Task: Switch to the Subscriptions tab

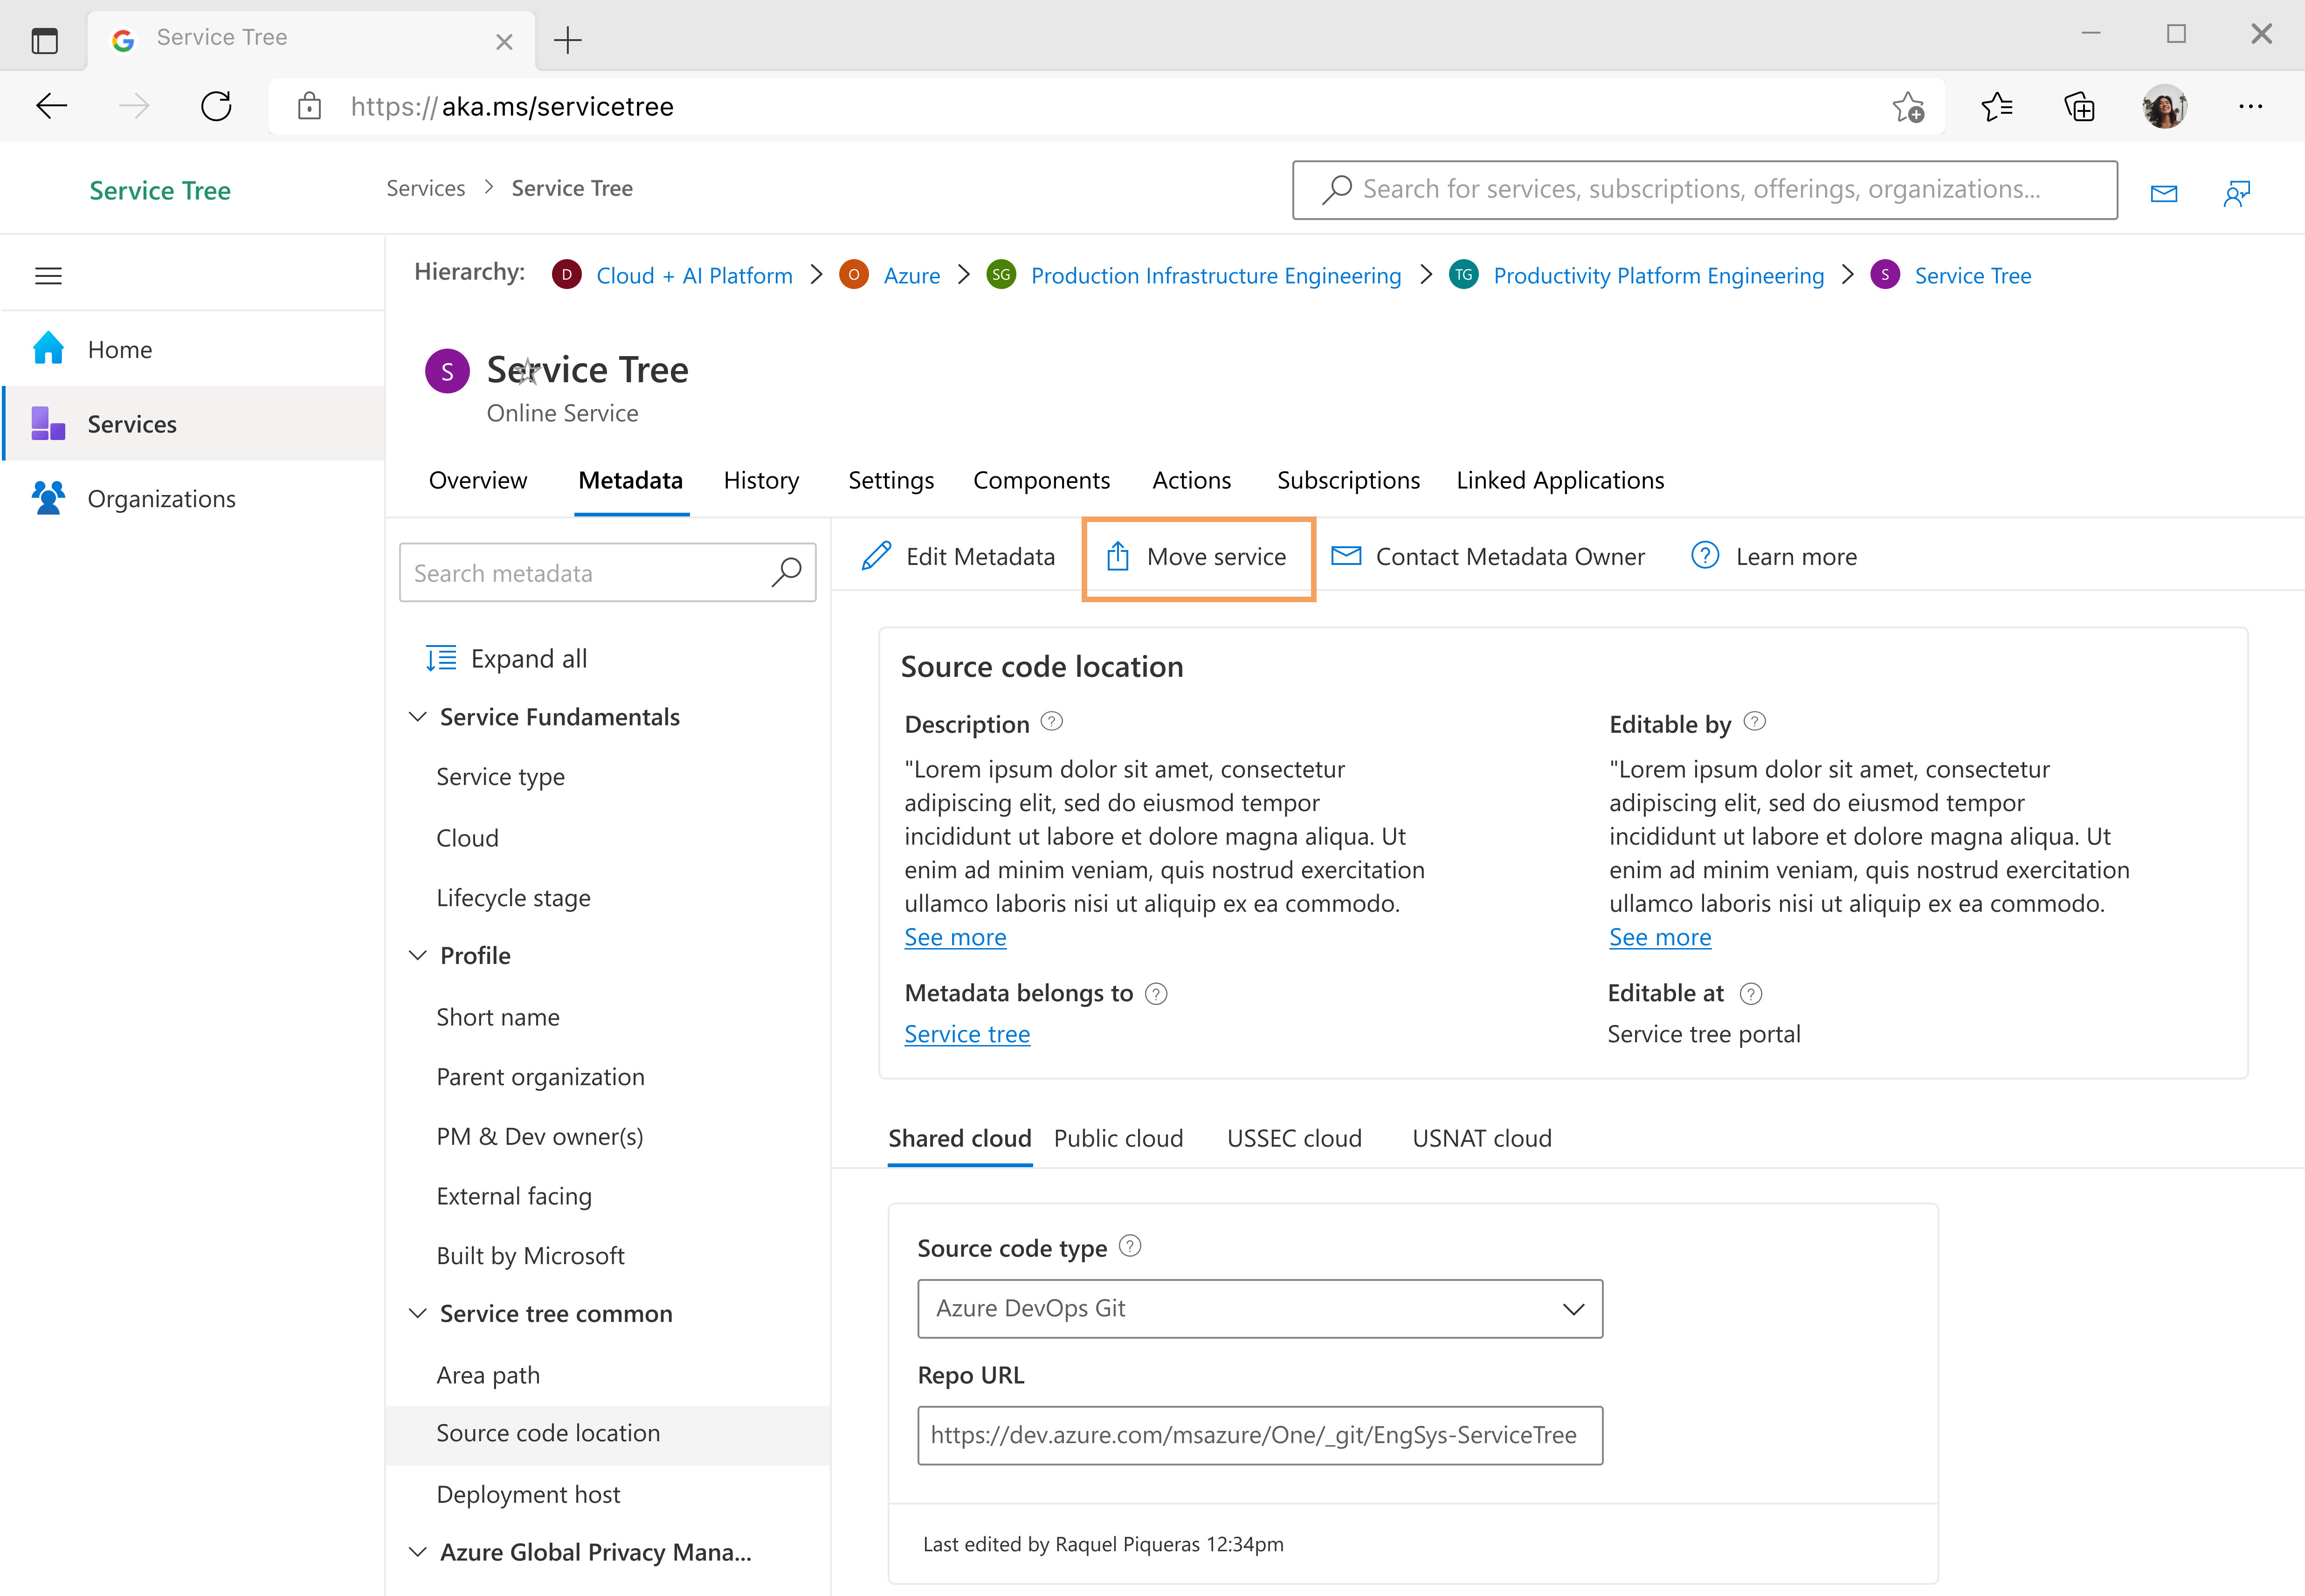Action: click(1348, 480)
